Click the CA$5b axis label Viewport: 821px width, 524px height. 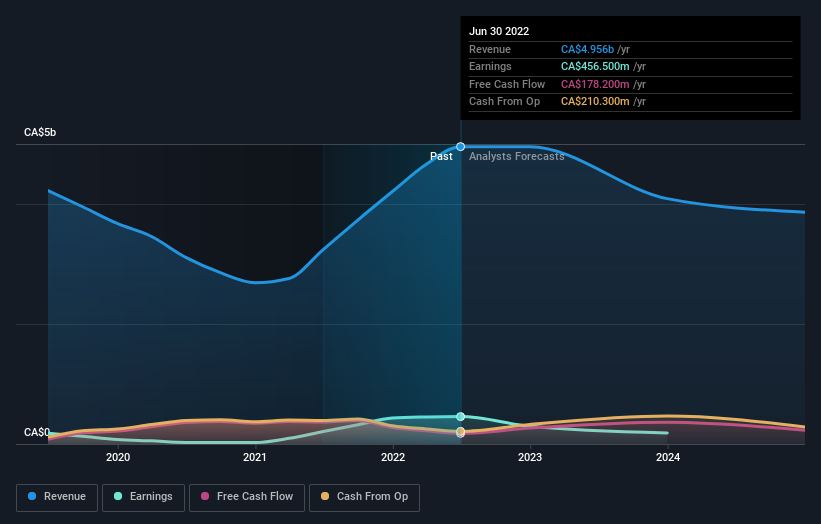[x=40, y=132]
